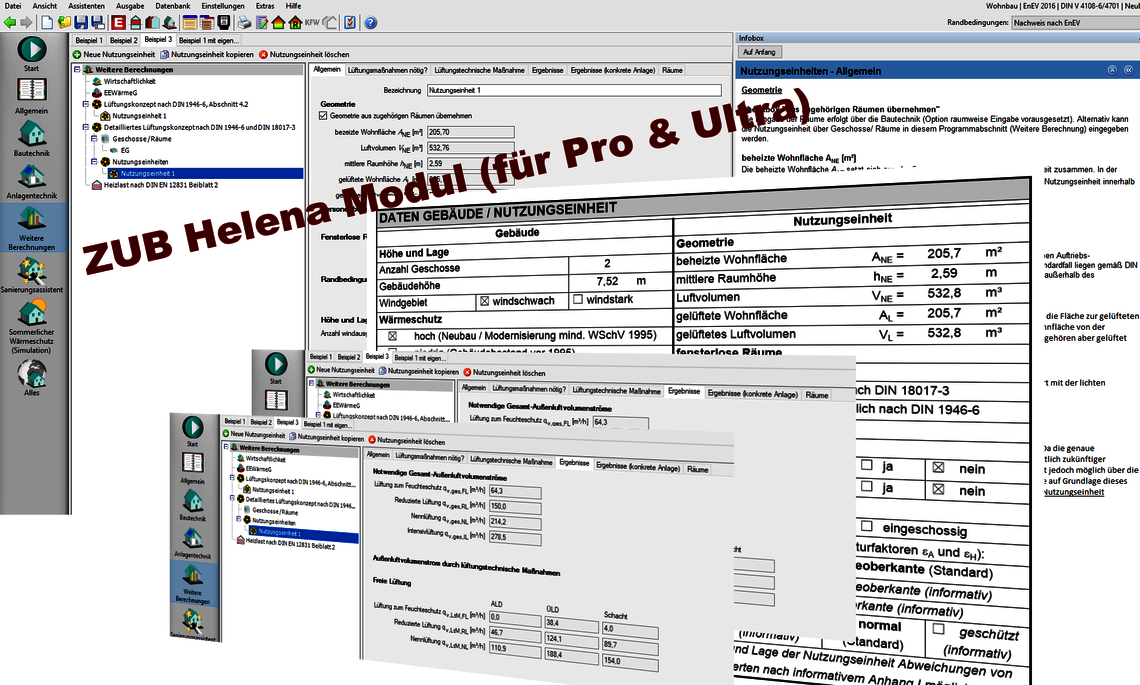Screen dimensions: 1140x685
Task: Click Bautechnik icon in the front screenshot sidebar
Action: (x=193, y=505)
